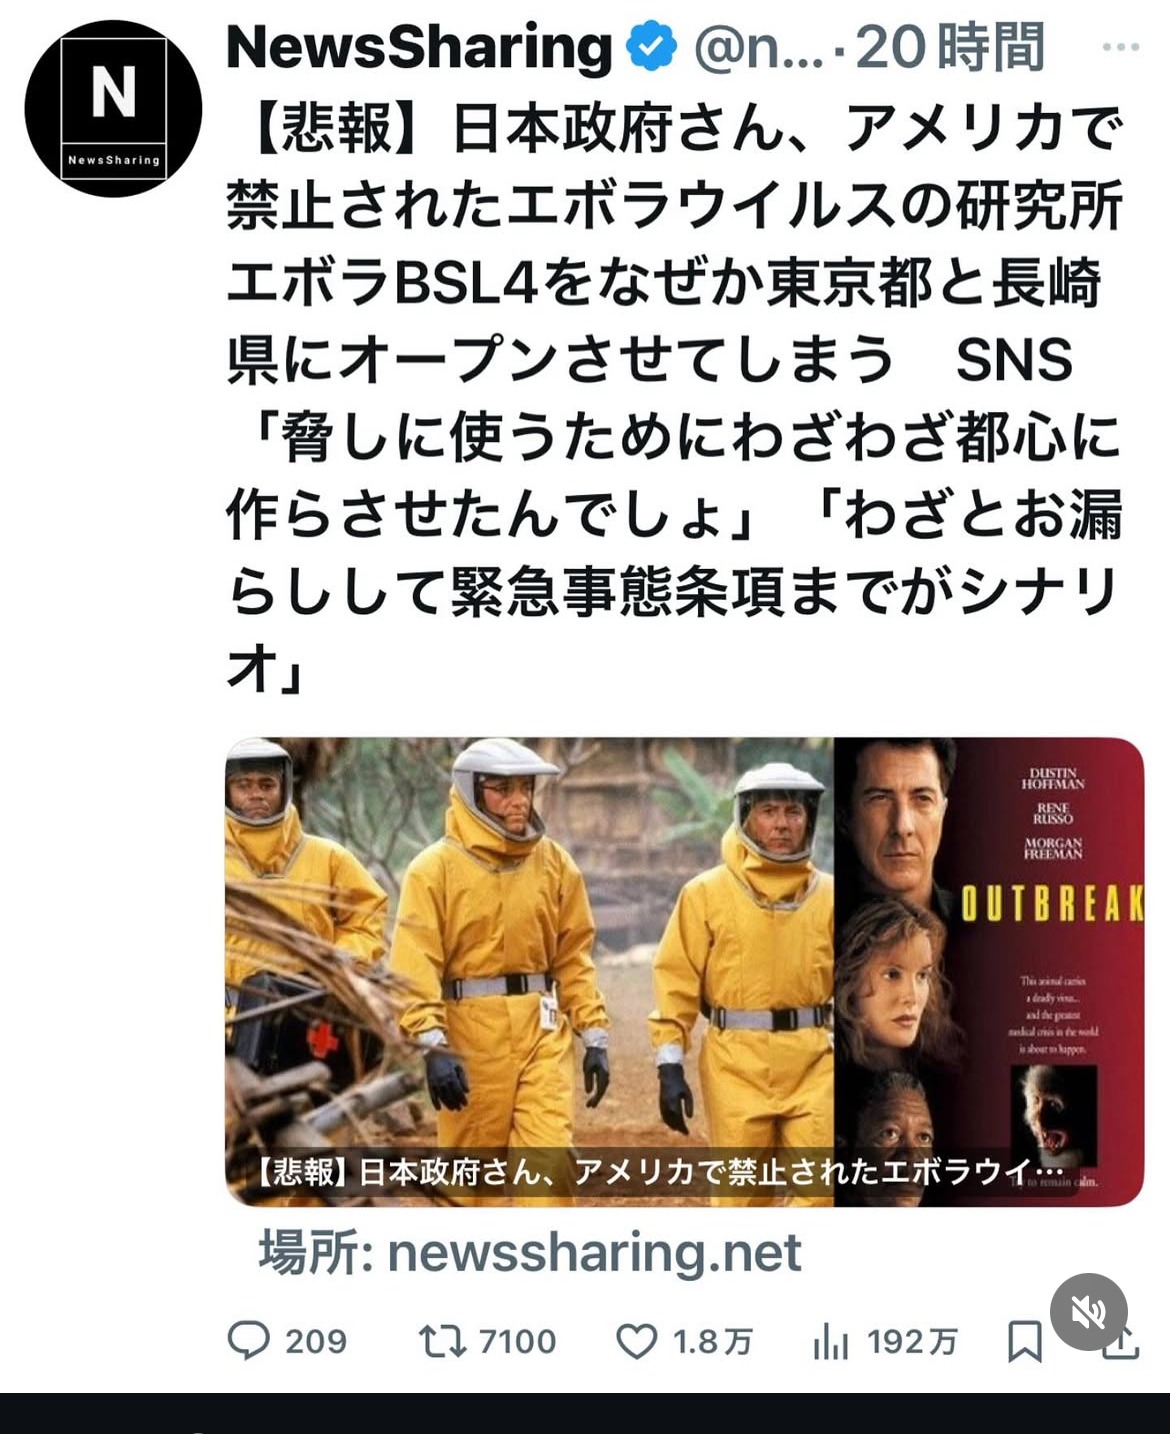Click the NewsSharing account name
The height and width of the screenshot is (1434, 1170).
click(x=419, y=47)
